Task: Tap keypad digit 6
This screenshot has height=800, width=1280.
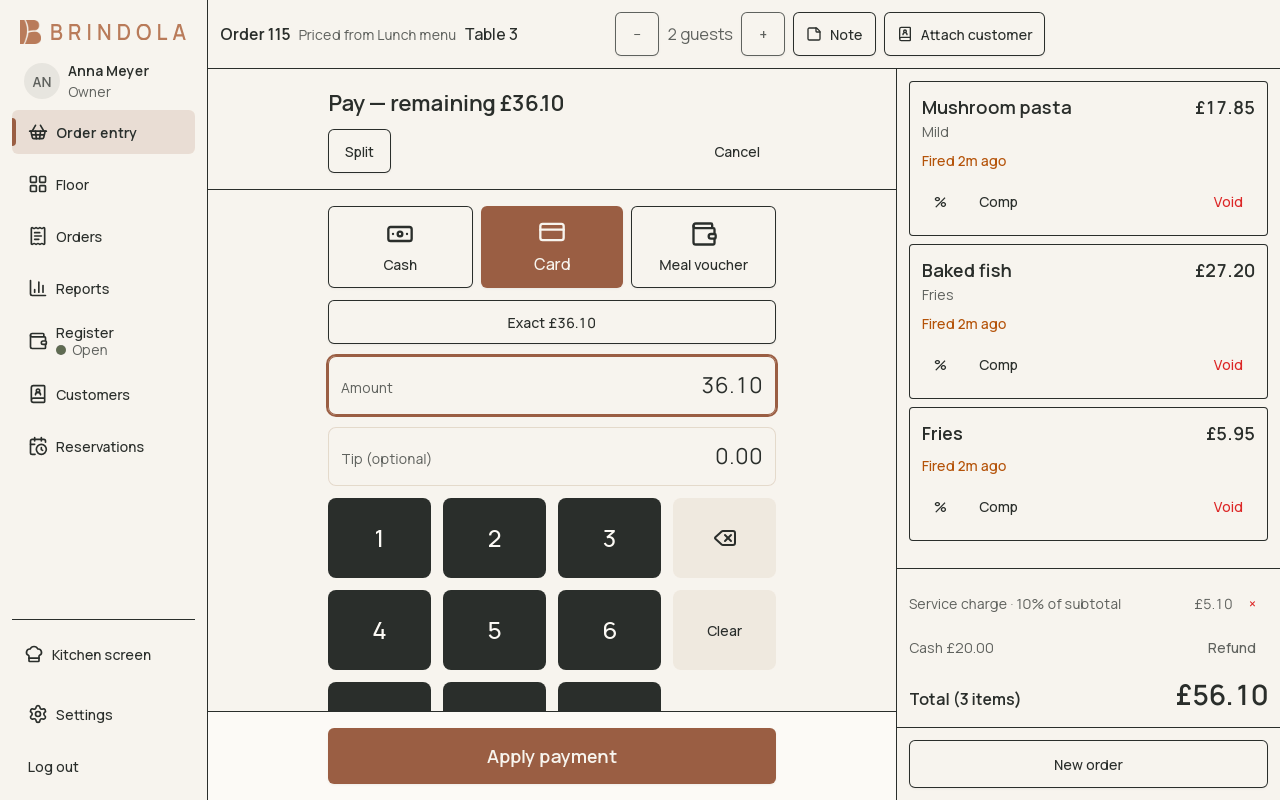Action: 609,630
